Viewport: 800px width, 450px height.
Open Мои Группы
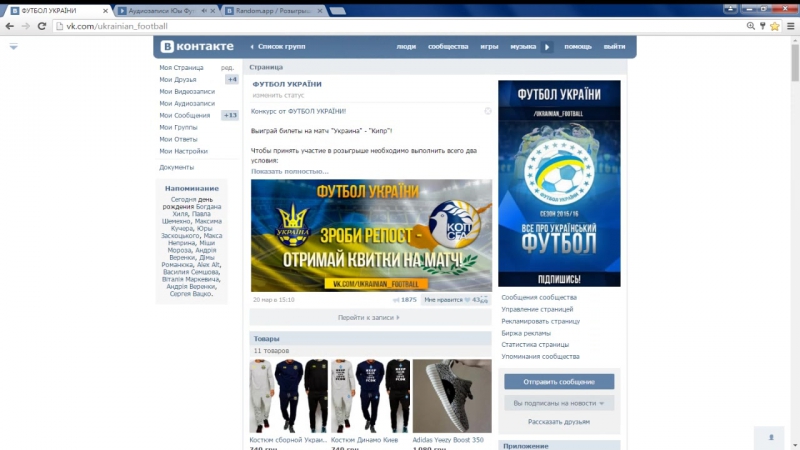pyautogui.click(x=178, y=127)
